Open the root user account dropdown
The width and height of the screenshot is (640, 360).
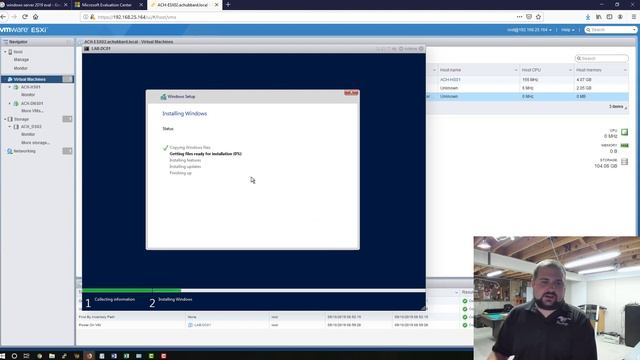click(x=529, y=30)
